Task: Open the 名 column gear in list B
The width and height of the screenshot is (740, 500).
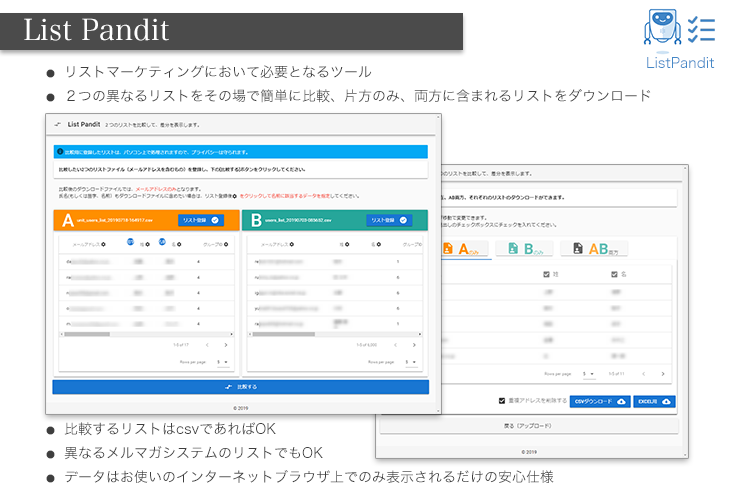Action: (379, 245)
